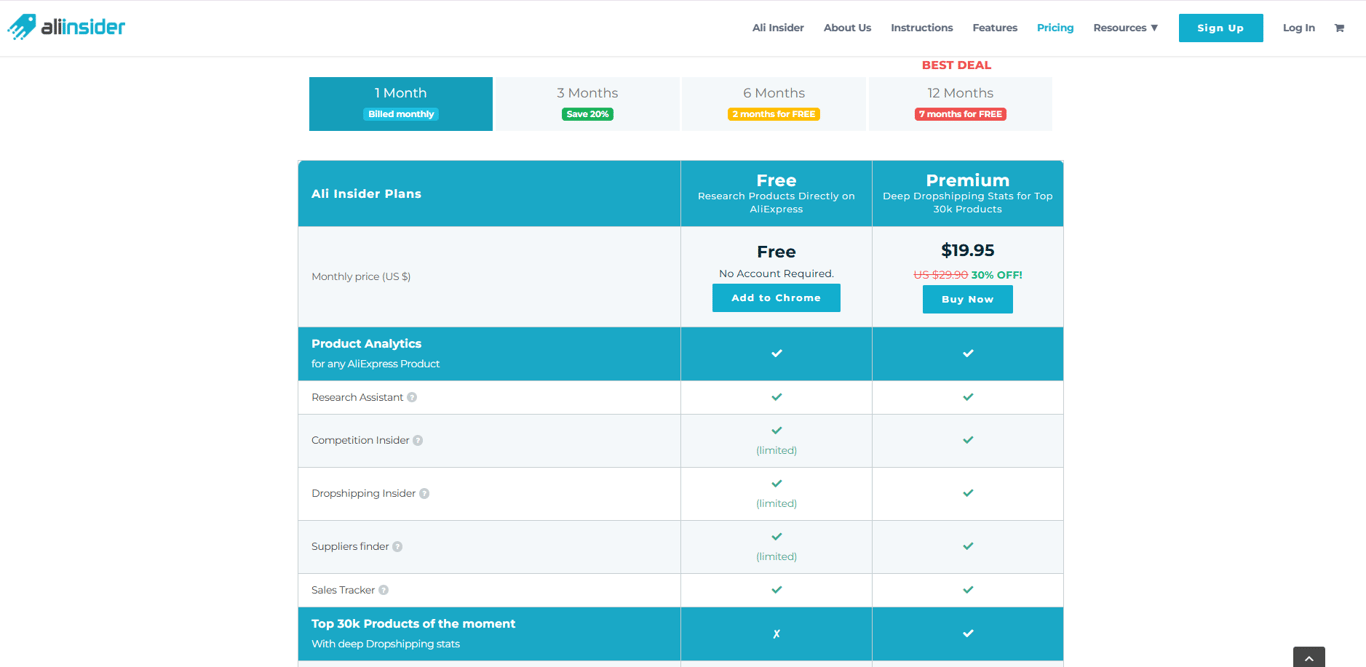Open the Ali Insider nav link
This screenshot has width=1366, height=667.
point(778,28)
